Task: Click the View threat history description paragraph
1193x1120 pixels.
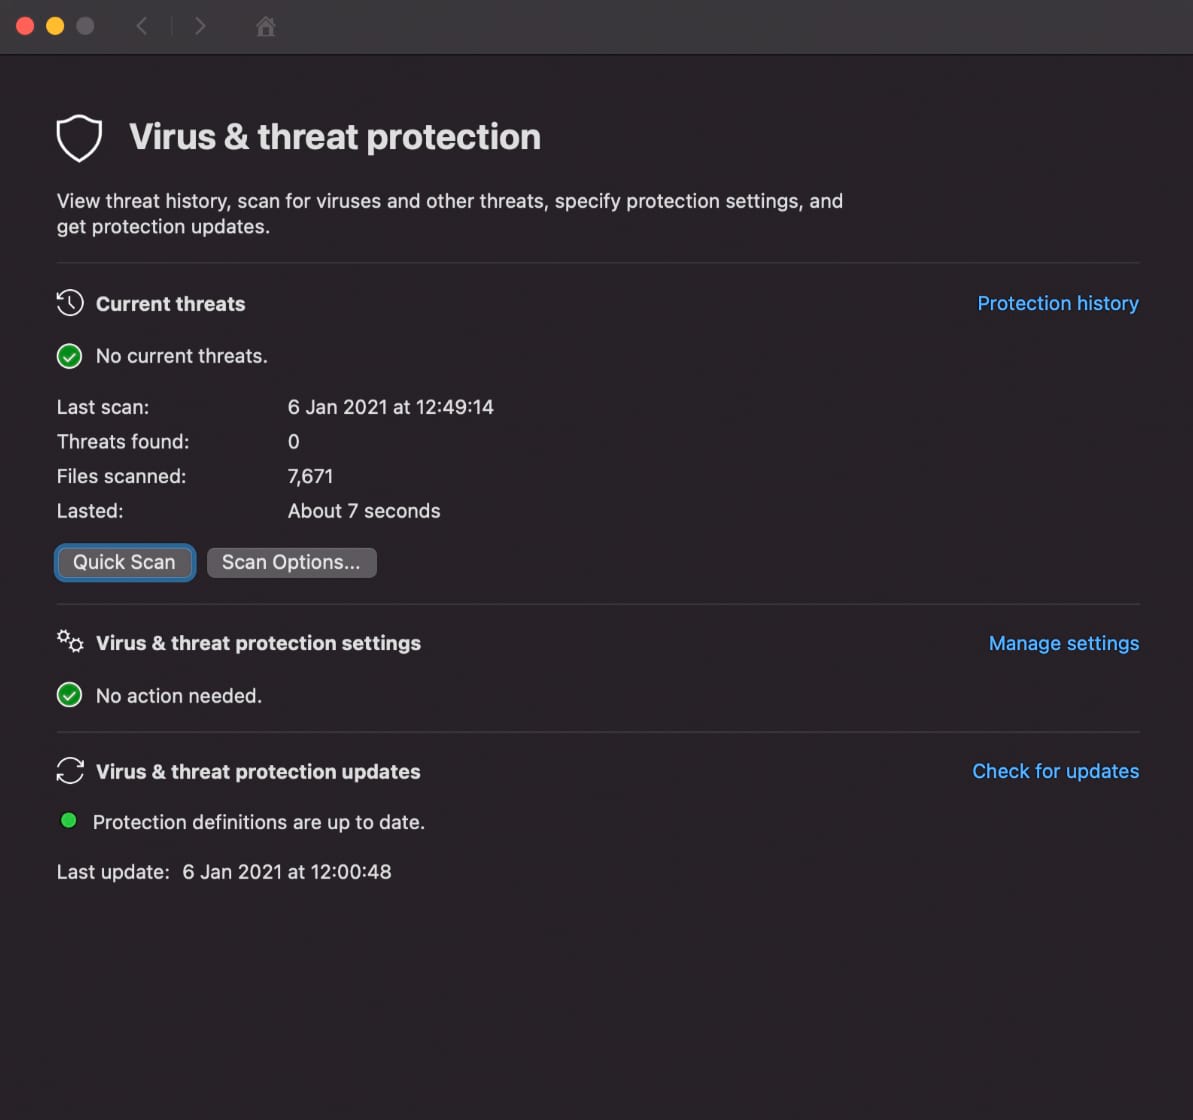Action: pos(450,214)
